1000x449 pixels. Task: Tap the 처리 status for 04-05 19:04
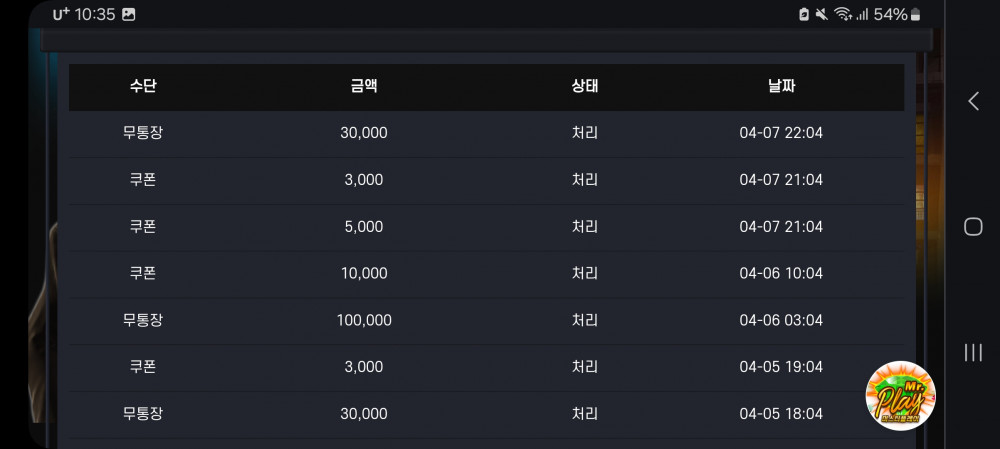coord(585,367)
